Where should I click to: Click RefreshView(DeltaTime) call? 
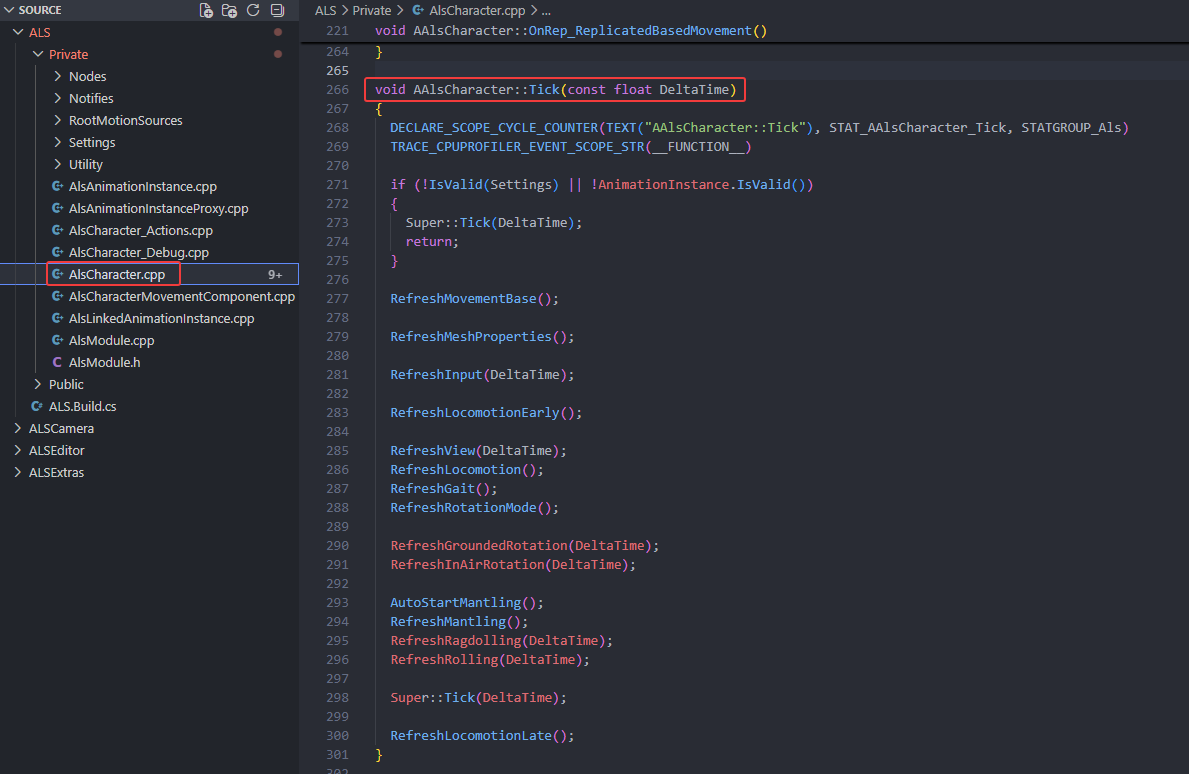click(x=478, y=450)
